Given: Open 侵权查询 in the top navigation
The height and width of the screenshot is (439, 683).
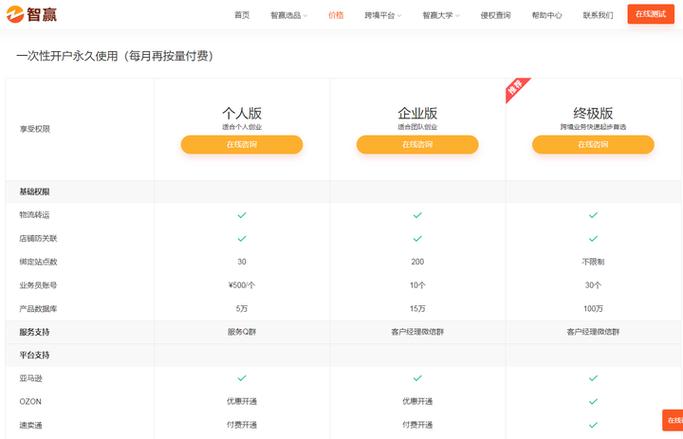Looking at the screenshot, I should coord(496,15).
